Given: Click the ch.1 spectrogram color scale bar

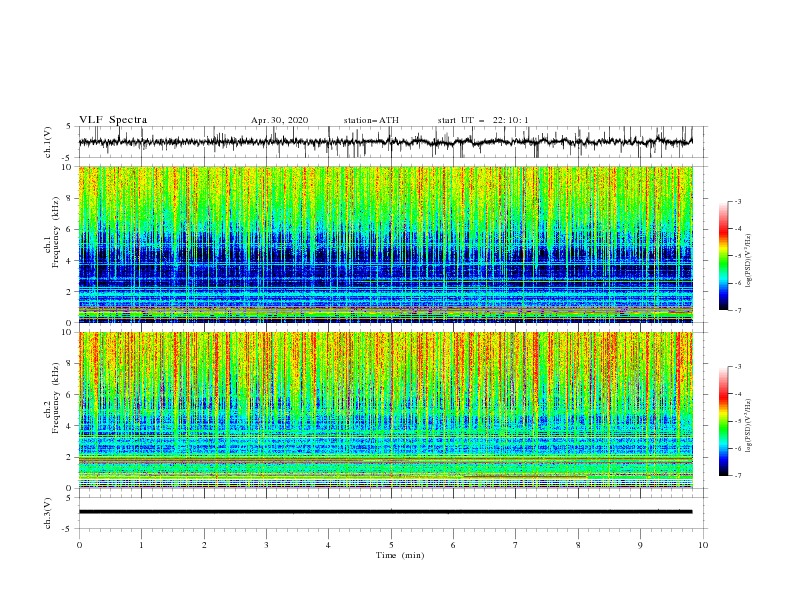Looking at the screenshot, I should [x=723, y=256].
